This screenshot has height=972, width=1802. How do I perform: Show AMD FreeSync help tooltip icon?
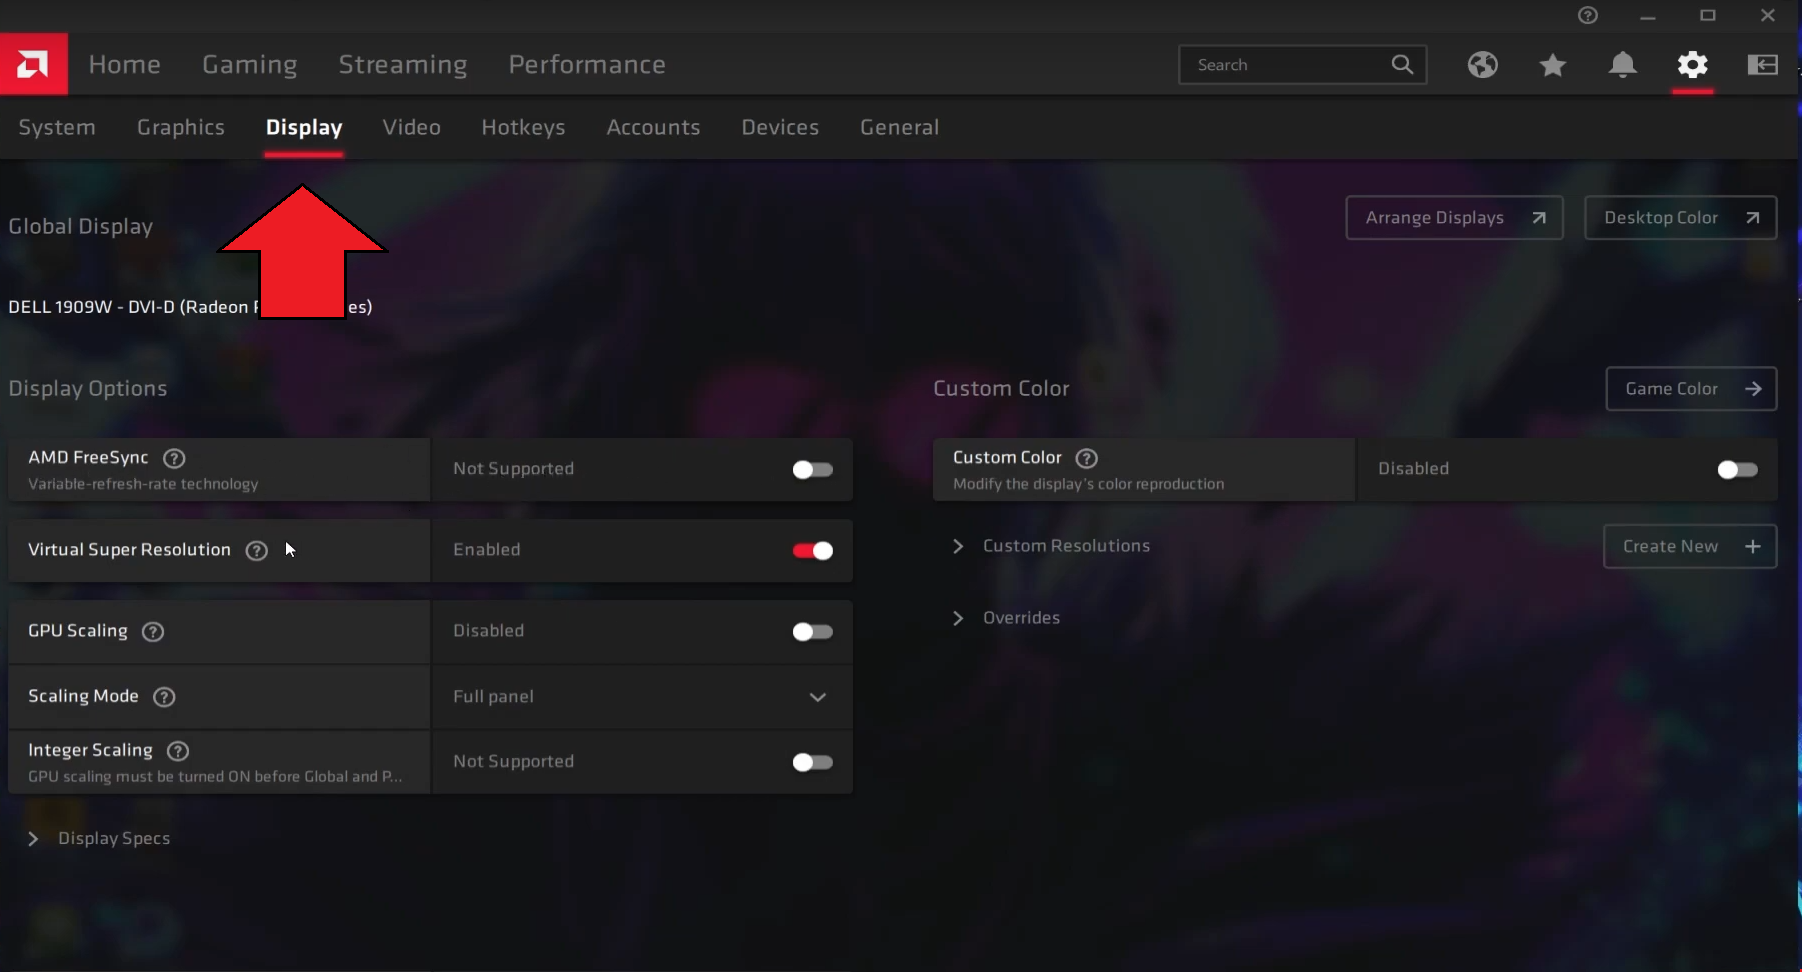tap(174, 458)
